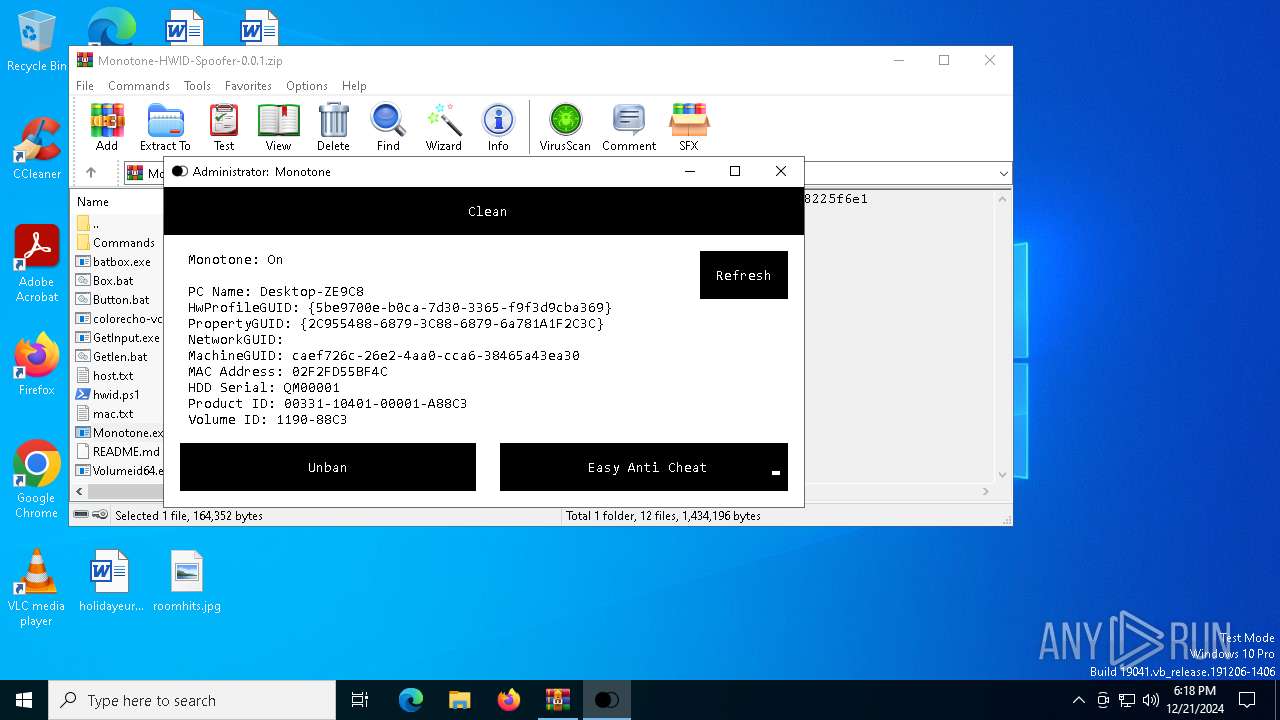
Task: Open roomhits.jpg desktop image file
Action: (x=187, y=580)
